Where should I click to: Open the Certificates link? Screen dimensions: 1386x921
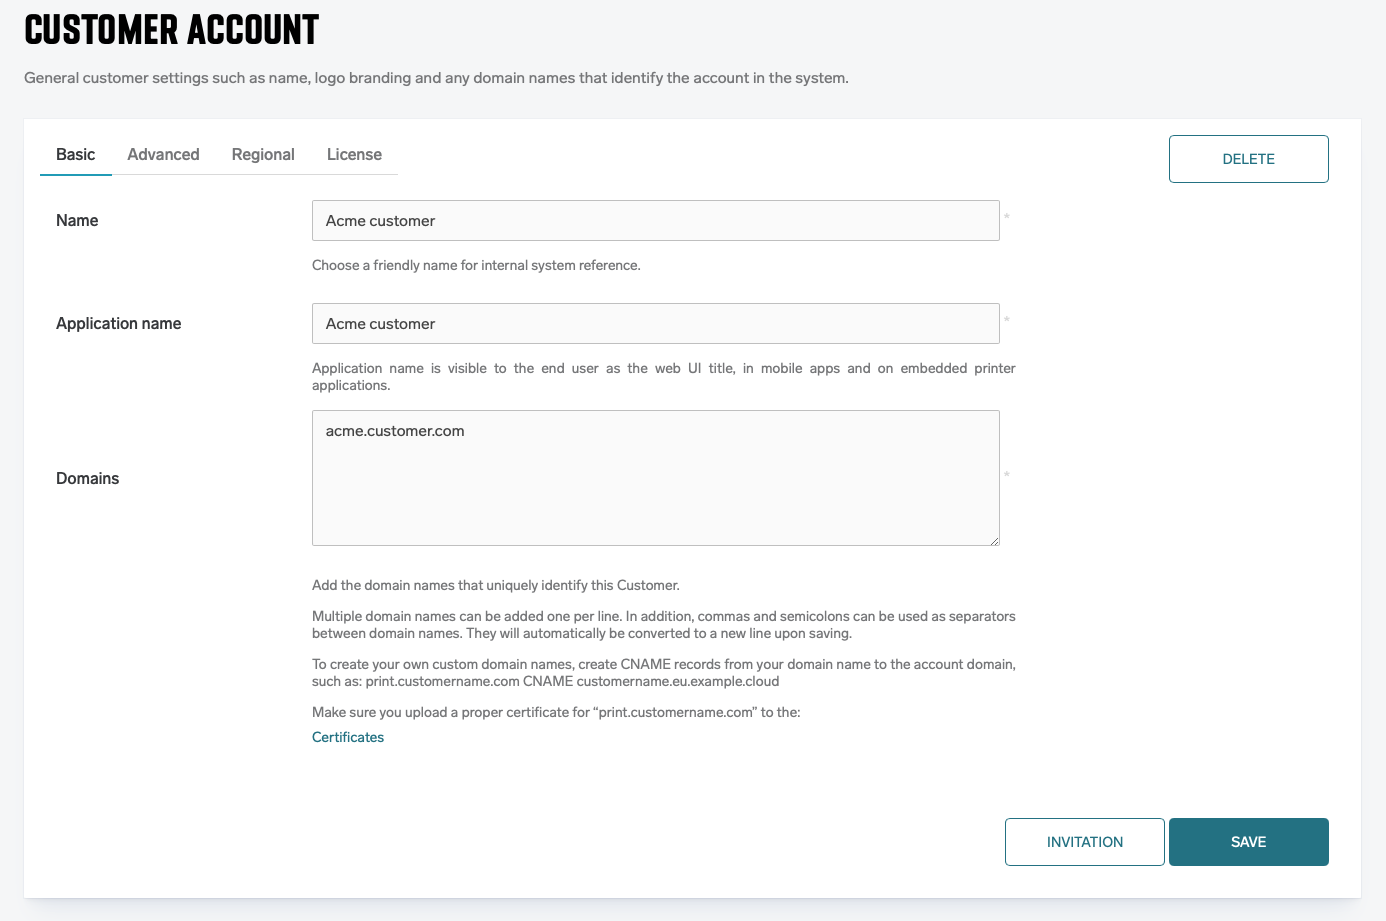click(x=348, y=737)
